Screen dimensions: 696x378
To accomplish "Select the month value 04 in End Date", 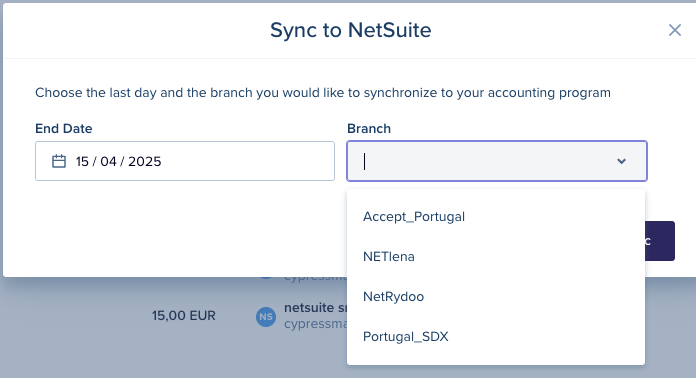I will [108, 161].
